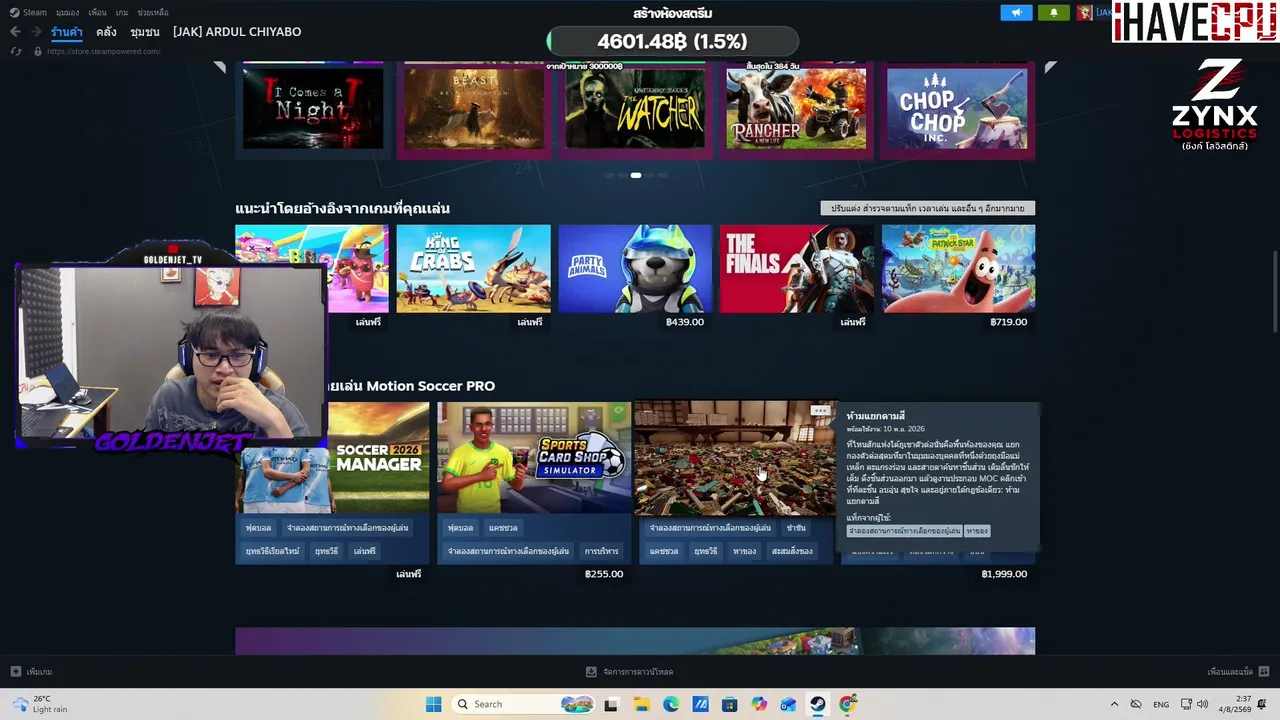Viewport: 1280px width, 720px height.
Task: Show previous games with the carousel left arrow
Action: click(x=220, y=67)
